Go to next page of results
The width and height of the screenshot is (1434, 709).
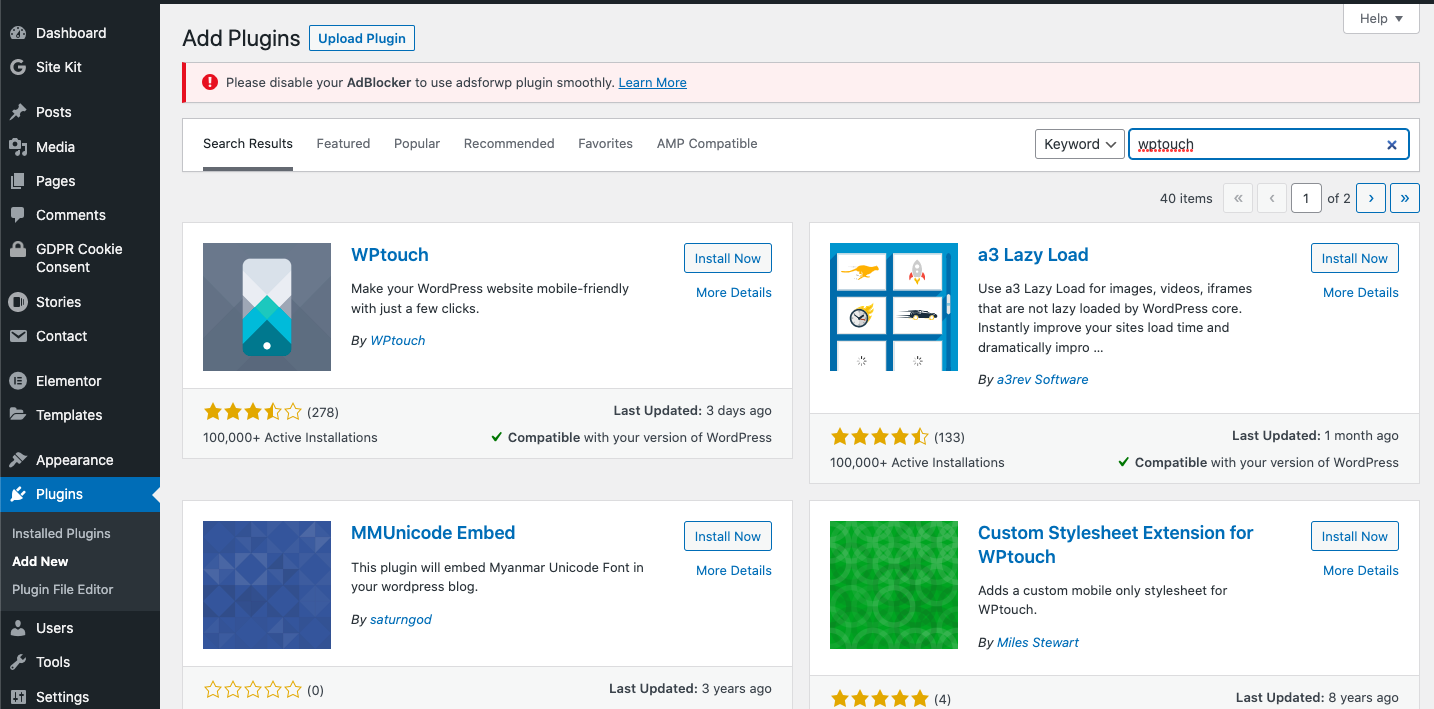[1371, 198]
